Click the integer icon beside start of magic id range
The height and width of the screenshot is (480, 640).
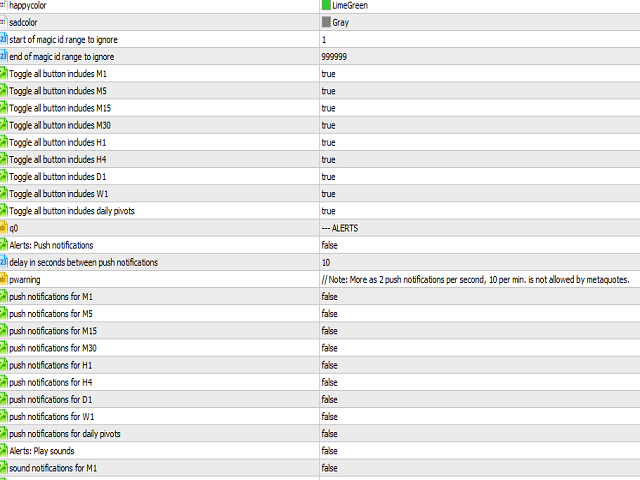pyautogui.click(x=4, y=39)
